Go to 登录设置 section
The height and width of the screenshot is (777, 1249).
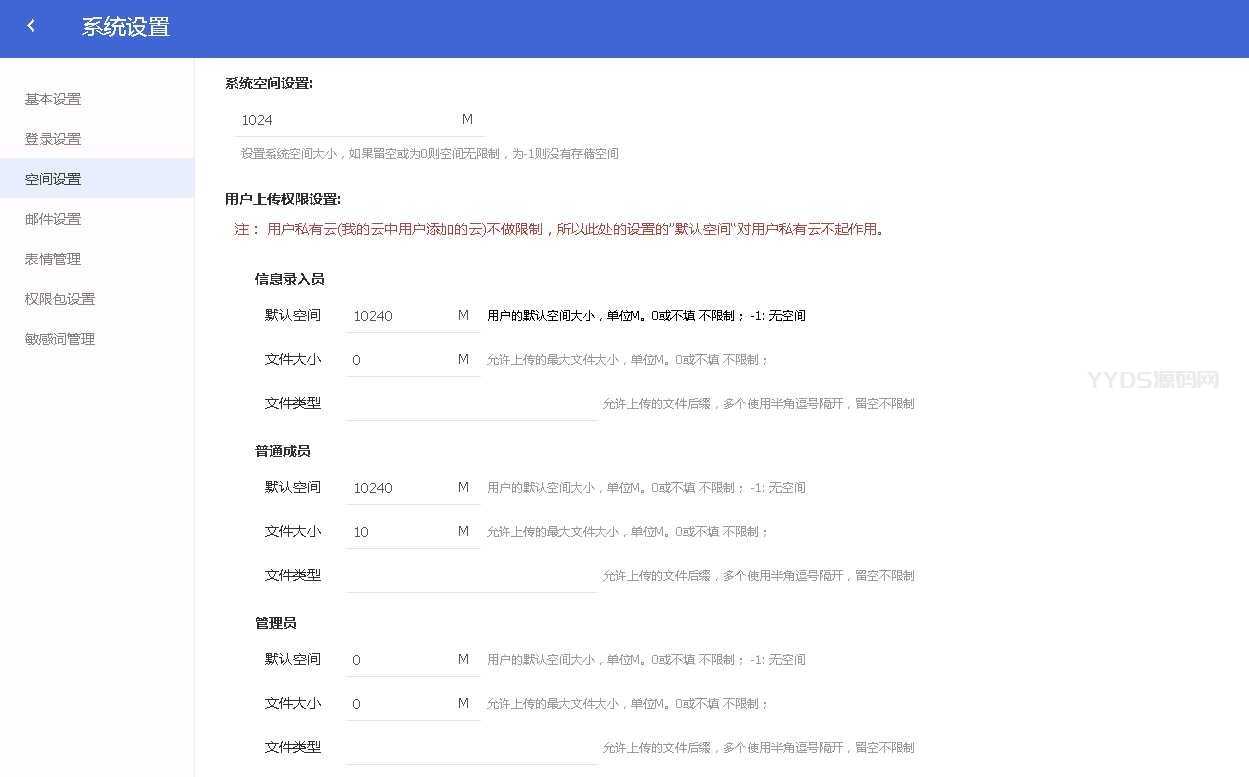tap(53, 139)
